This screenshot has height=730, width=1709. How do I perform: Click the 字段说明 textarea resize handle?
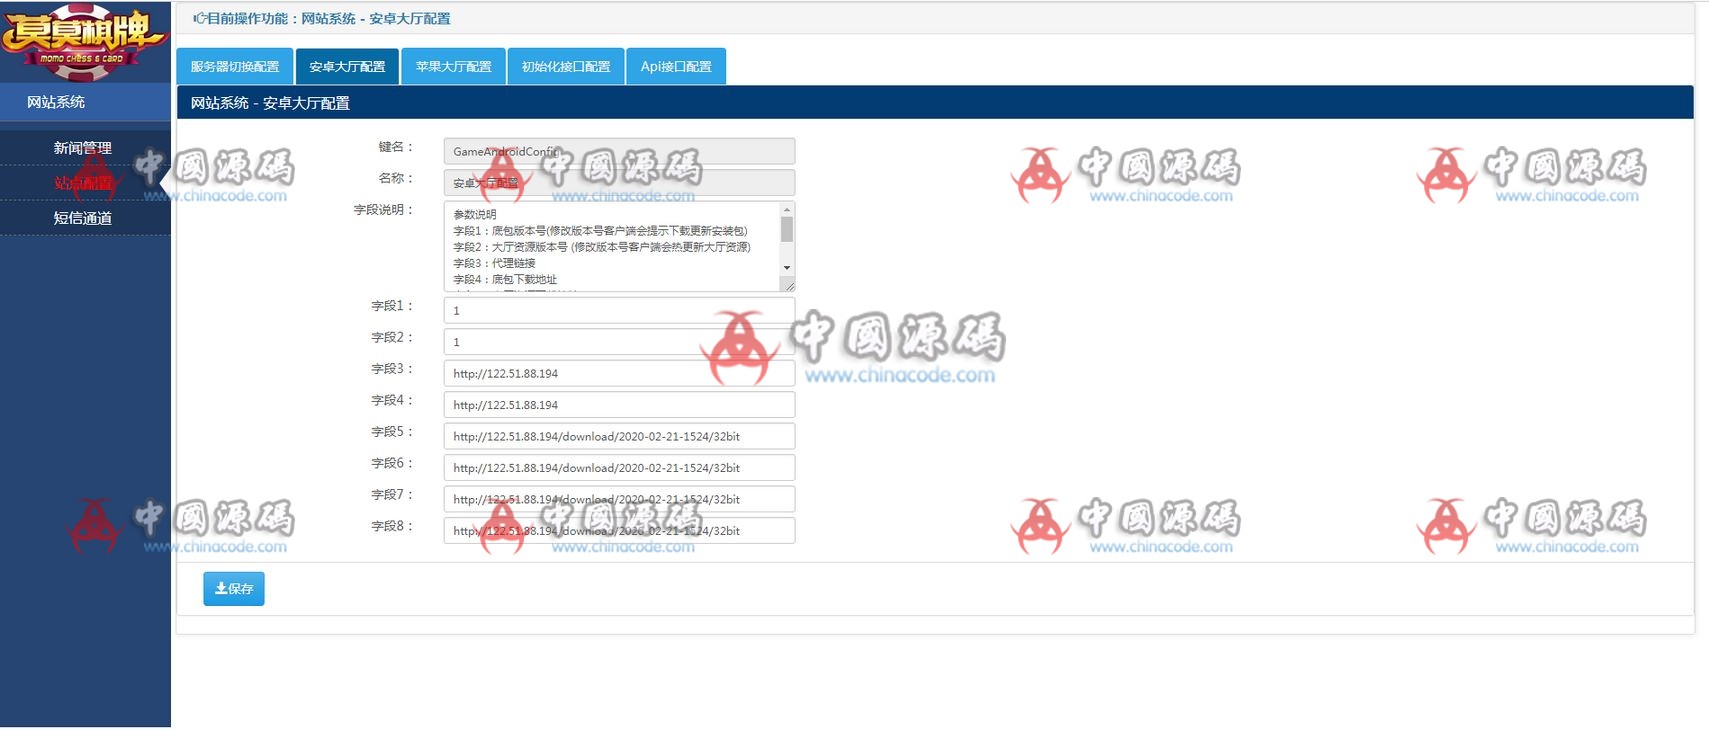pyautogui.click(x=788, y=285)
